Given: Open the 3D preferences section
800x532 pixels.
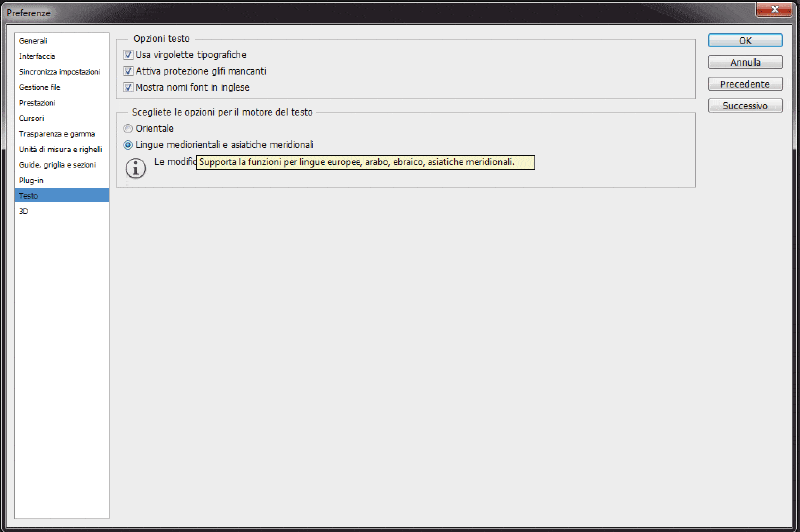Looking at the screenshot, I should coord(24,211).
